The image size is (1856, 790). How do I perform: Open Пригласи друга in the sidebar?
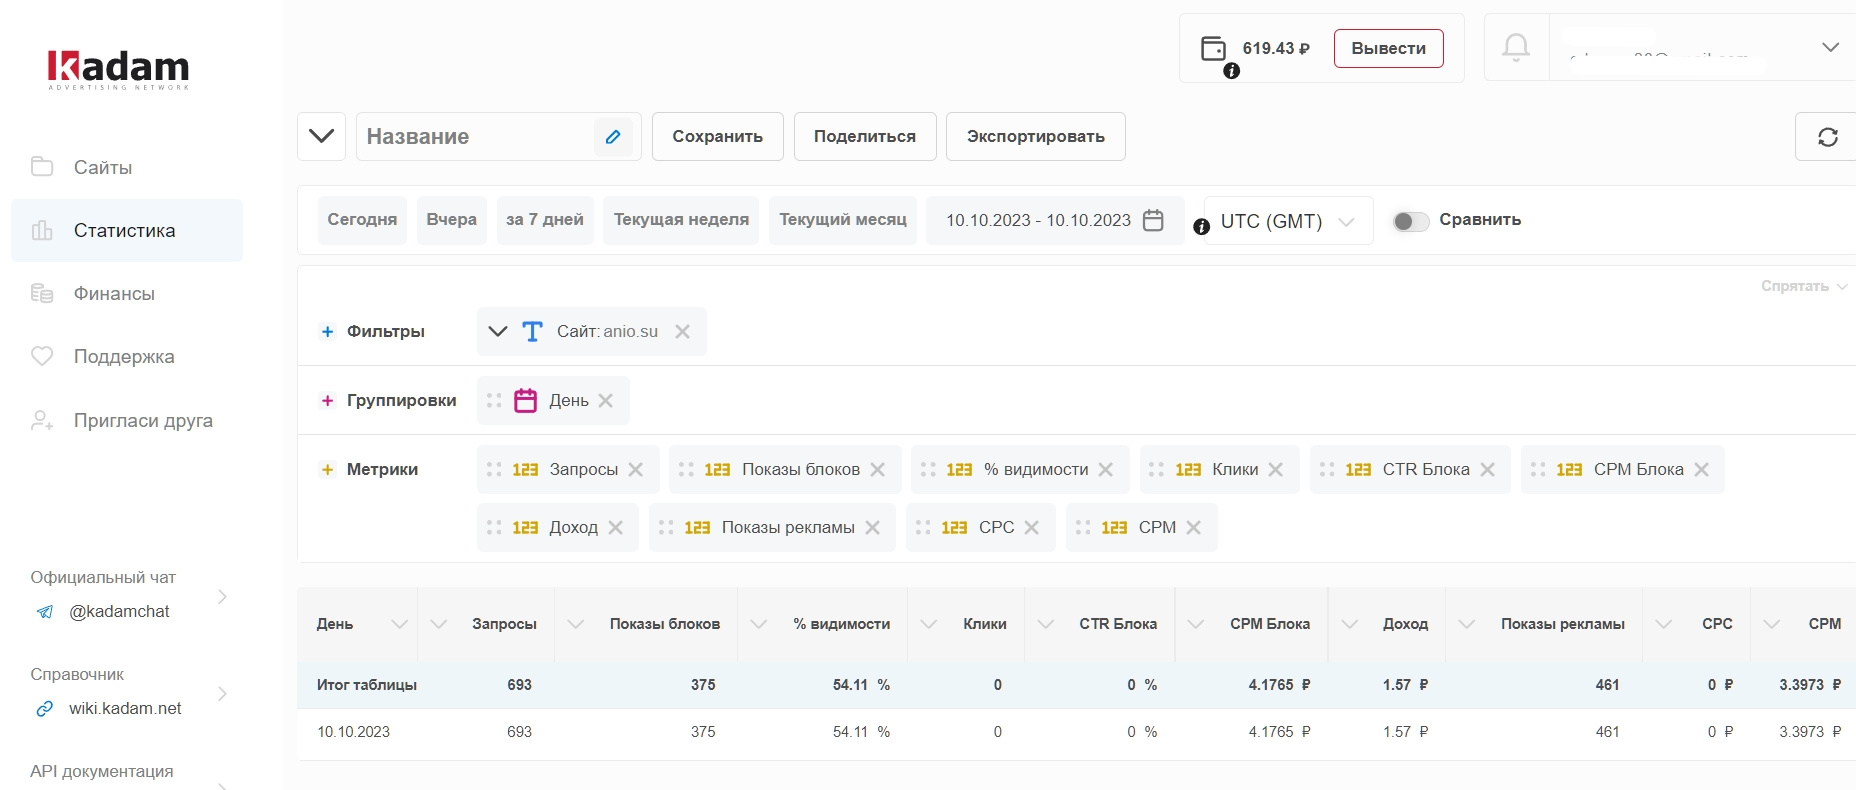(127, 420)
